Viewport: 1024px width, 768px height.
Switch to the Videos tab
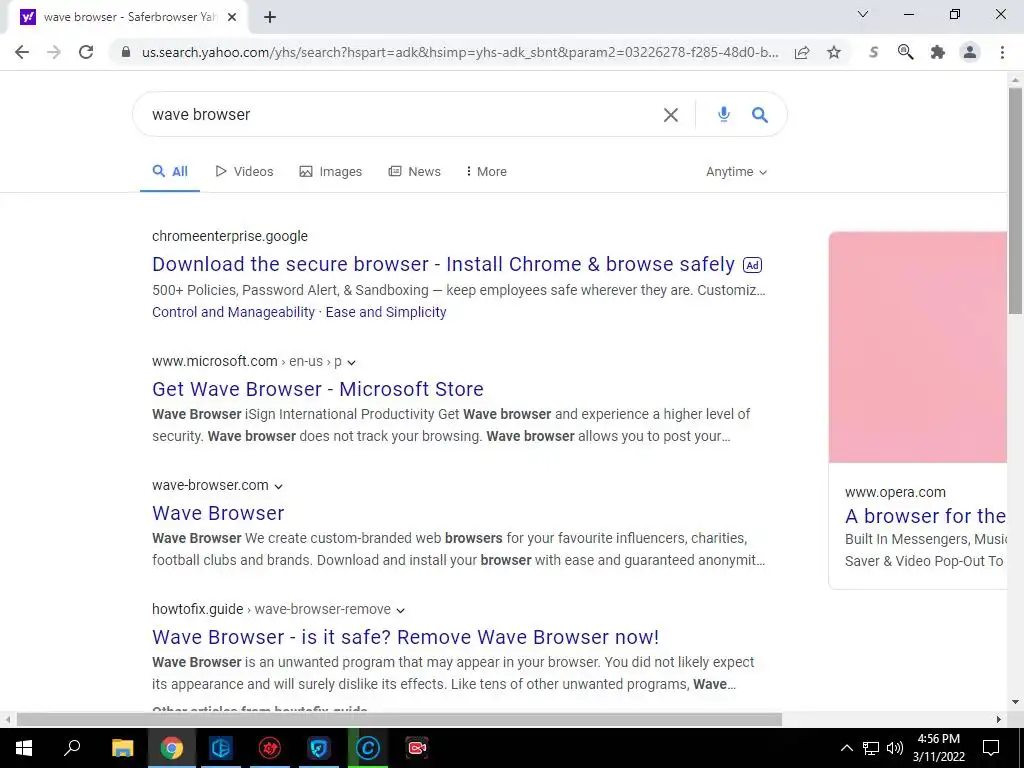click(244, 172)
